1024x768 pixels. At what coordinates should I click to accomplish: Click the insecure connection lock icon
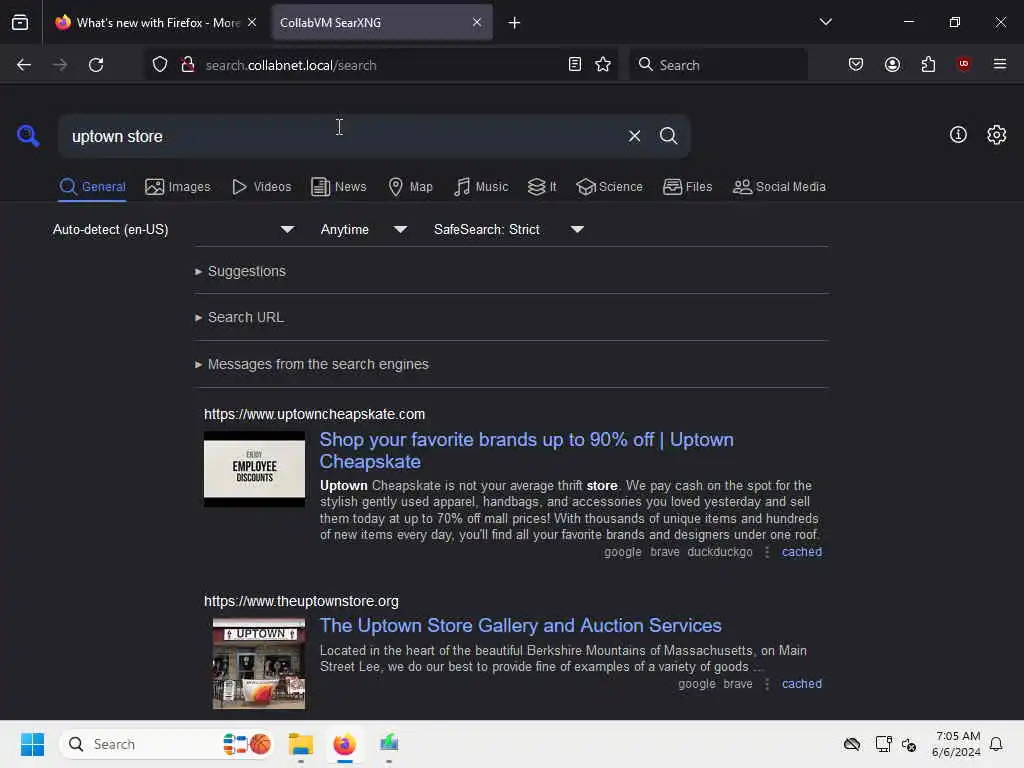(188, 65)
